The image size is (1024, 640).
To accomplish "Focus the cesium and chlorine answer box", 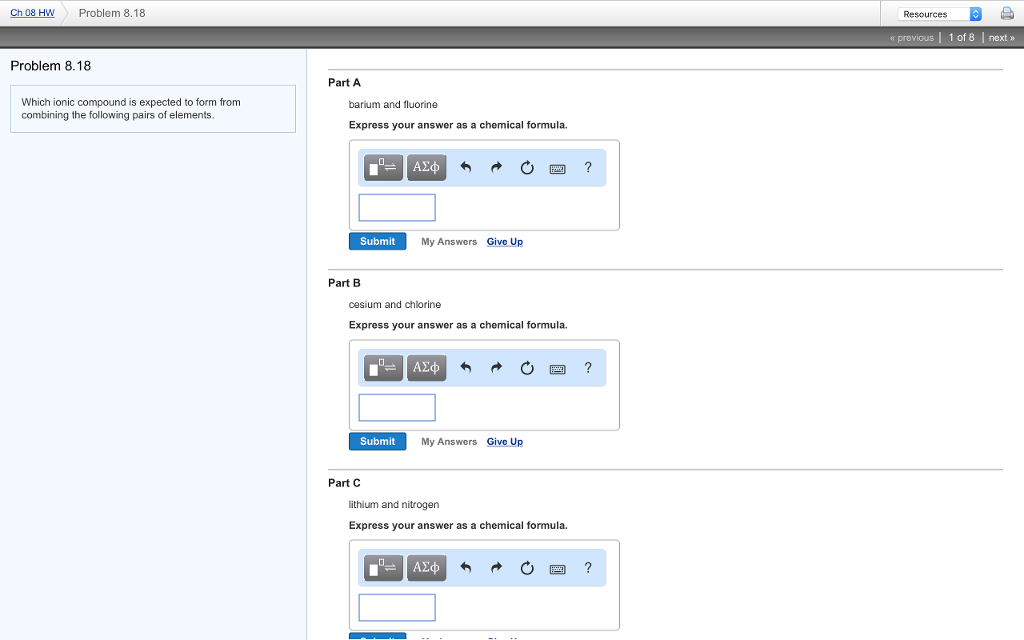I will click(x=397, y=408).
